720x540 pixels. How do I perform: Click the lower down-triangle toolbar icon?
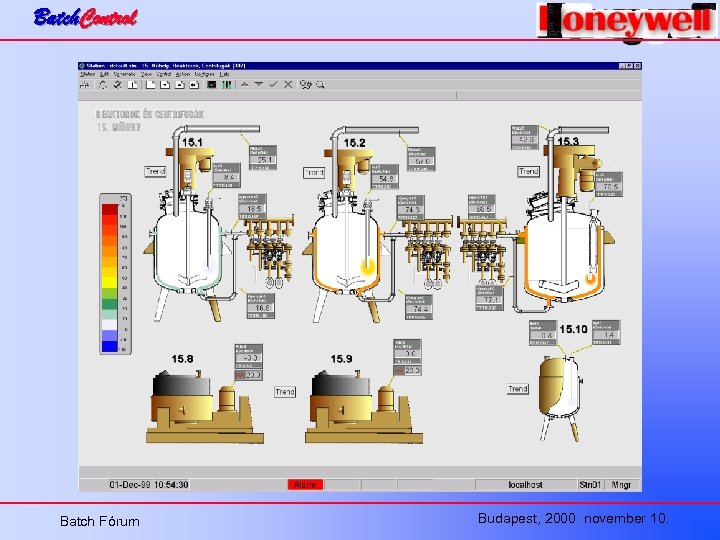tap(259, 84)
